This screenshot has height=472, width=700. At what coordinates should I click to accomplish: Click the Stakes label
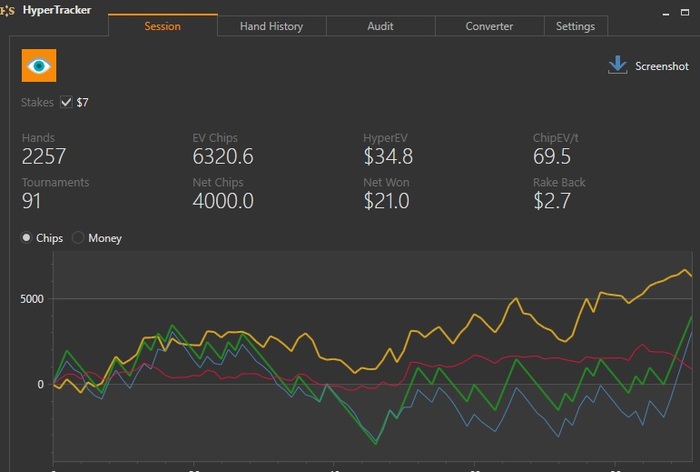tap(37, 102)
